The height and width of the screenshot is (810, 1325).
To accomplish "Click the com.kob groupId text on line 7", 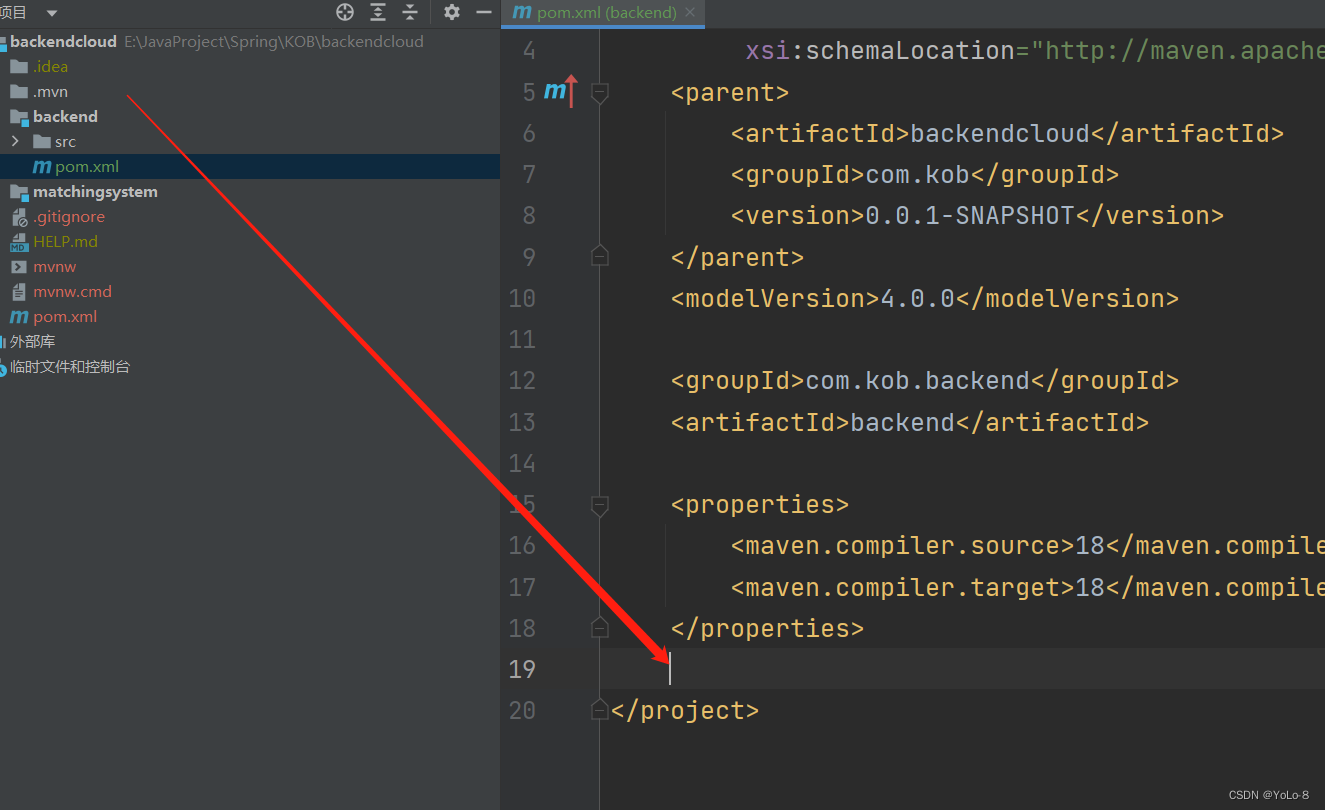I will (x=918, y=175).
